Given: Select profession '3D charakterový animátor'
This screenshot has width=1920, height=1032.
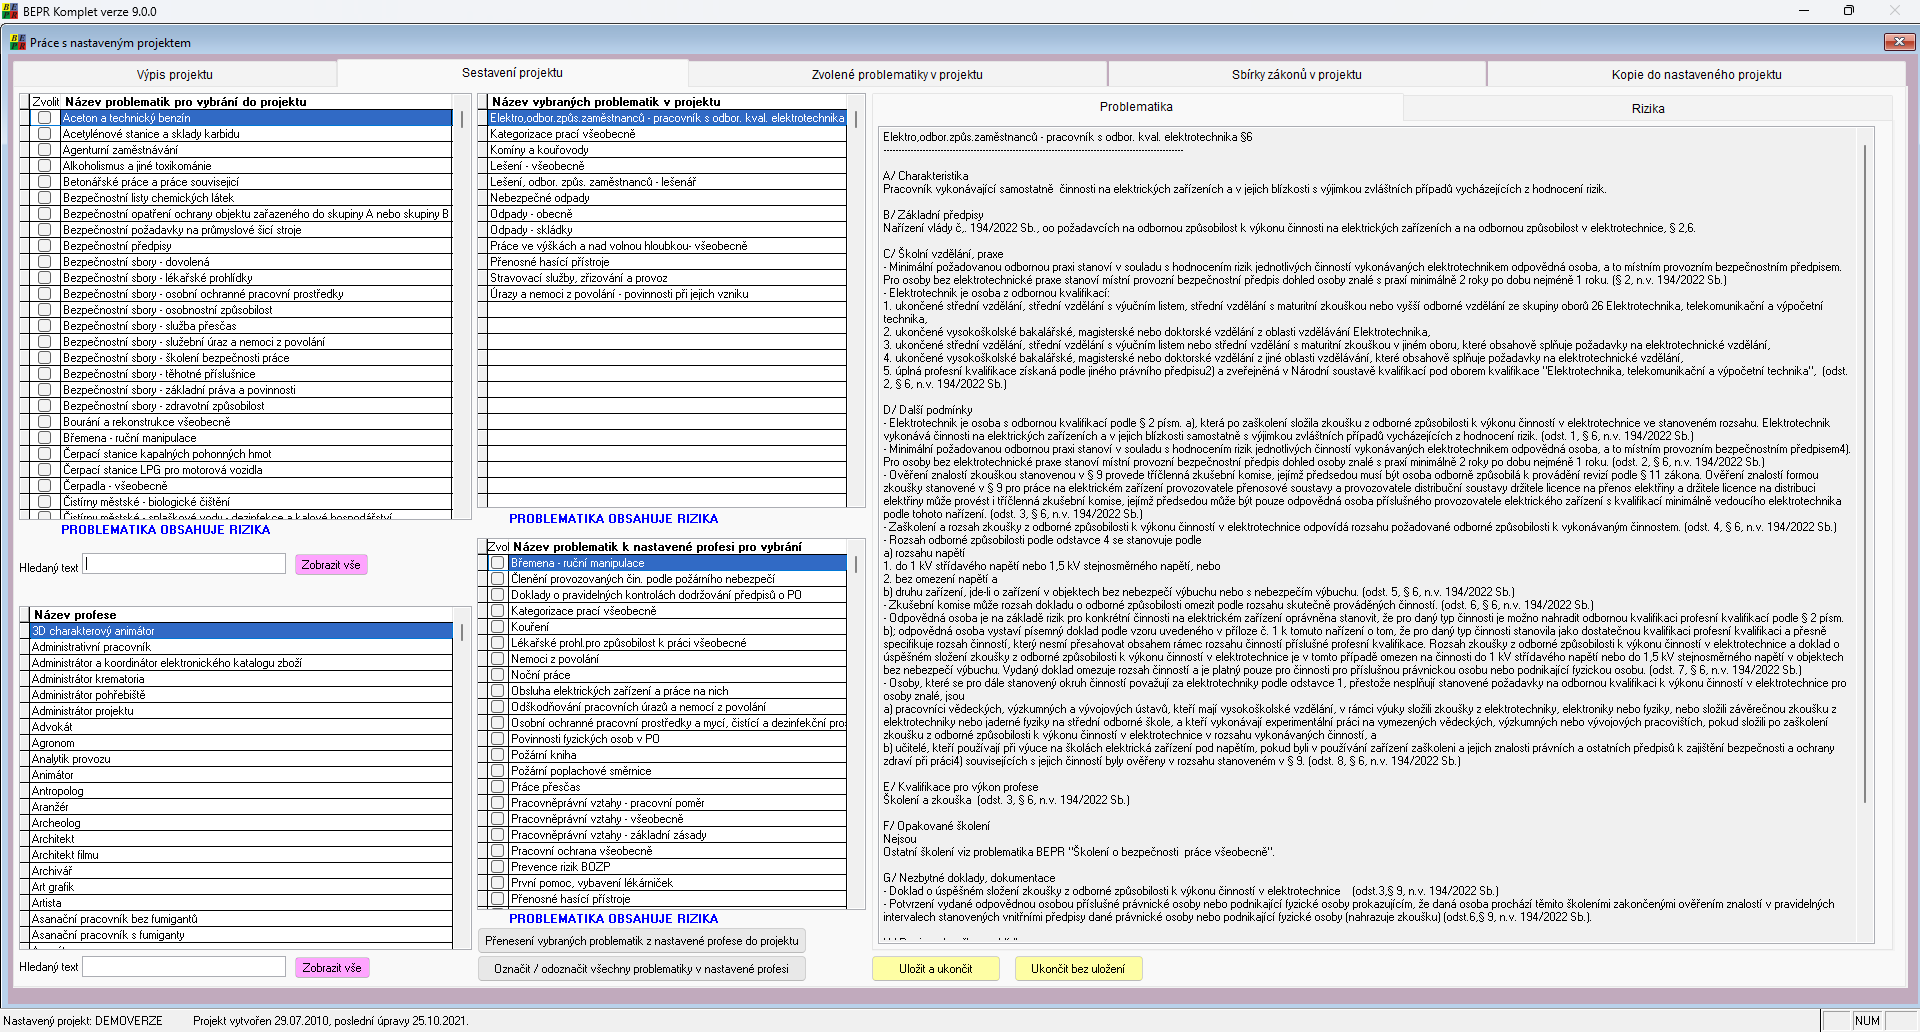Looking at the screenshot, I should (240, 631).
